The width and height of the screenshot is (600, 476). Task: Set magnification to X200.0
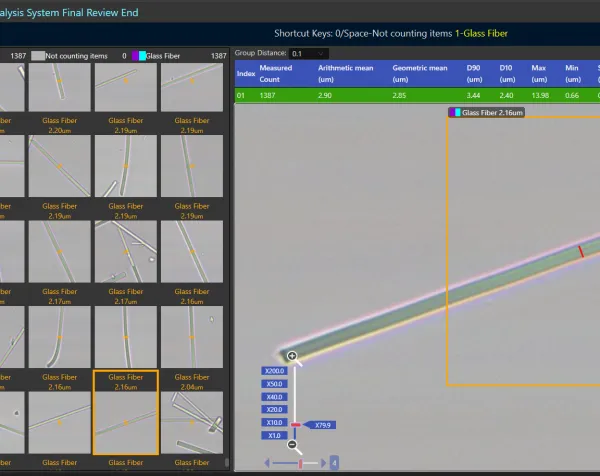point(274,371)
